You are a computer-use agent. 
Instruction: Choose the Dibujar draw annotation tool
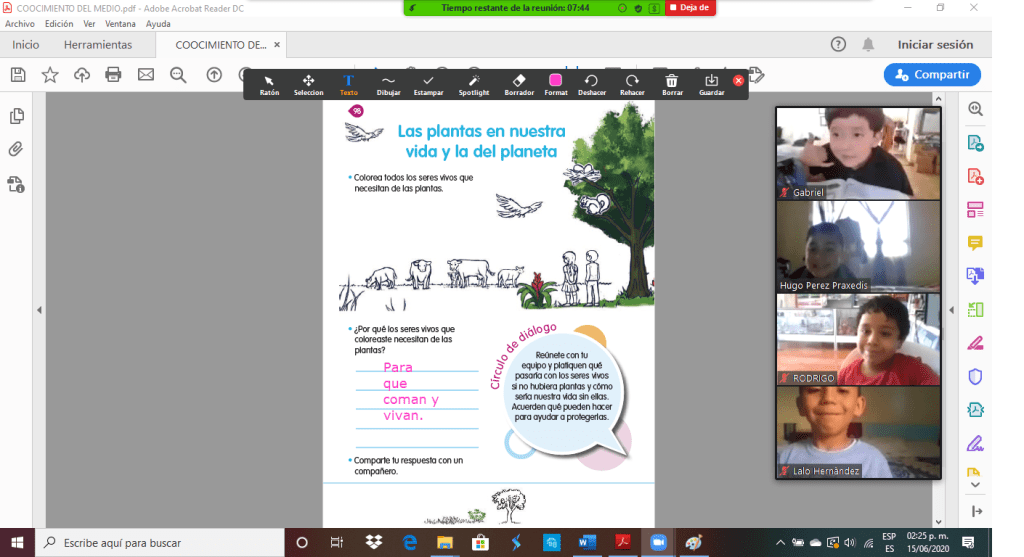[388, 84]
